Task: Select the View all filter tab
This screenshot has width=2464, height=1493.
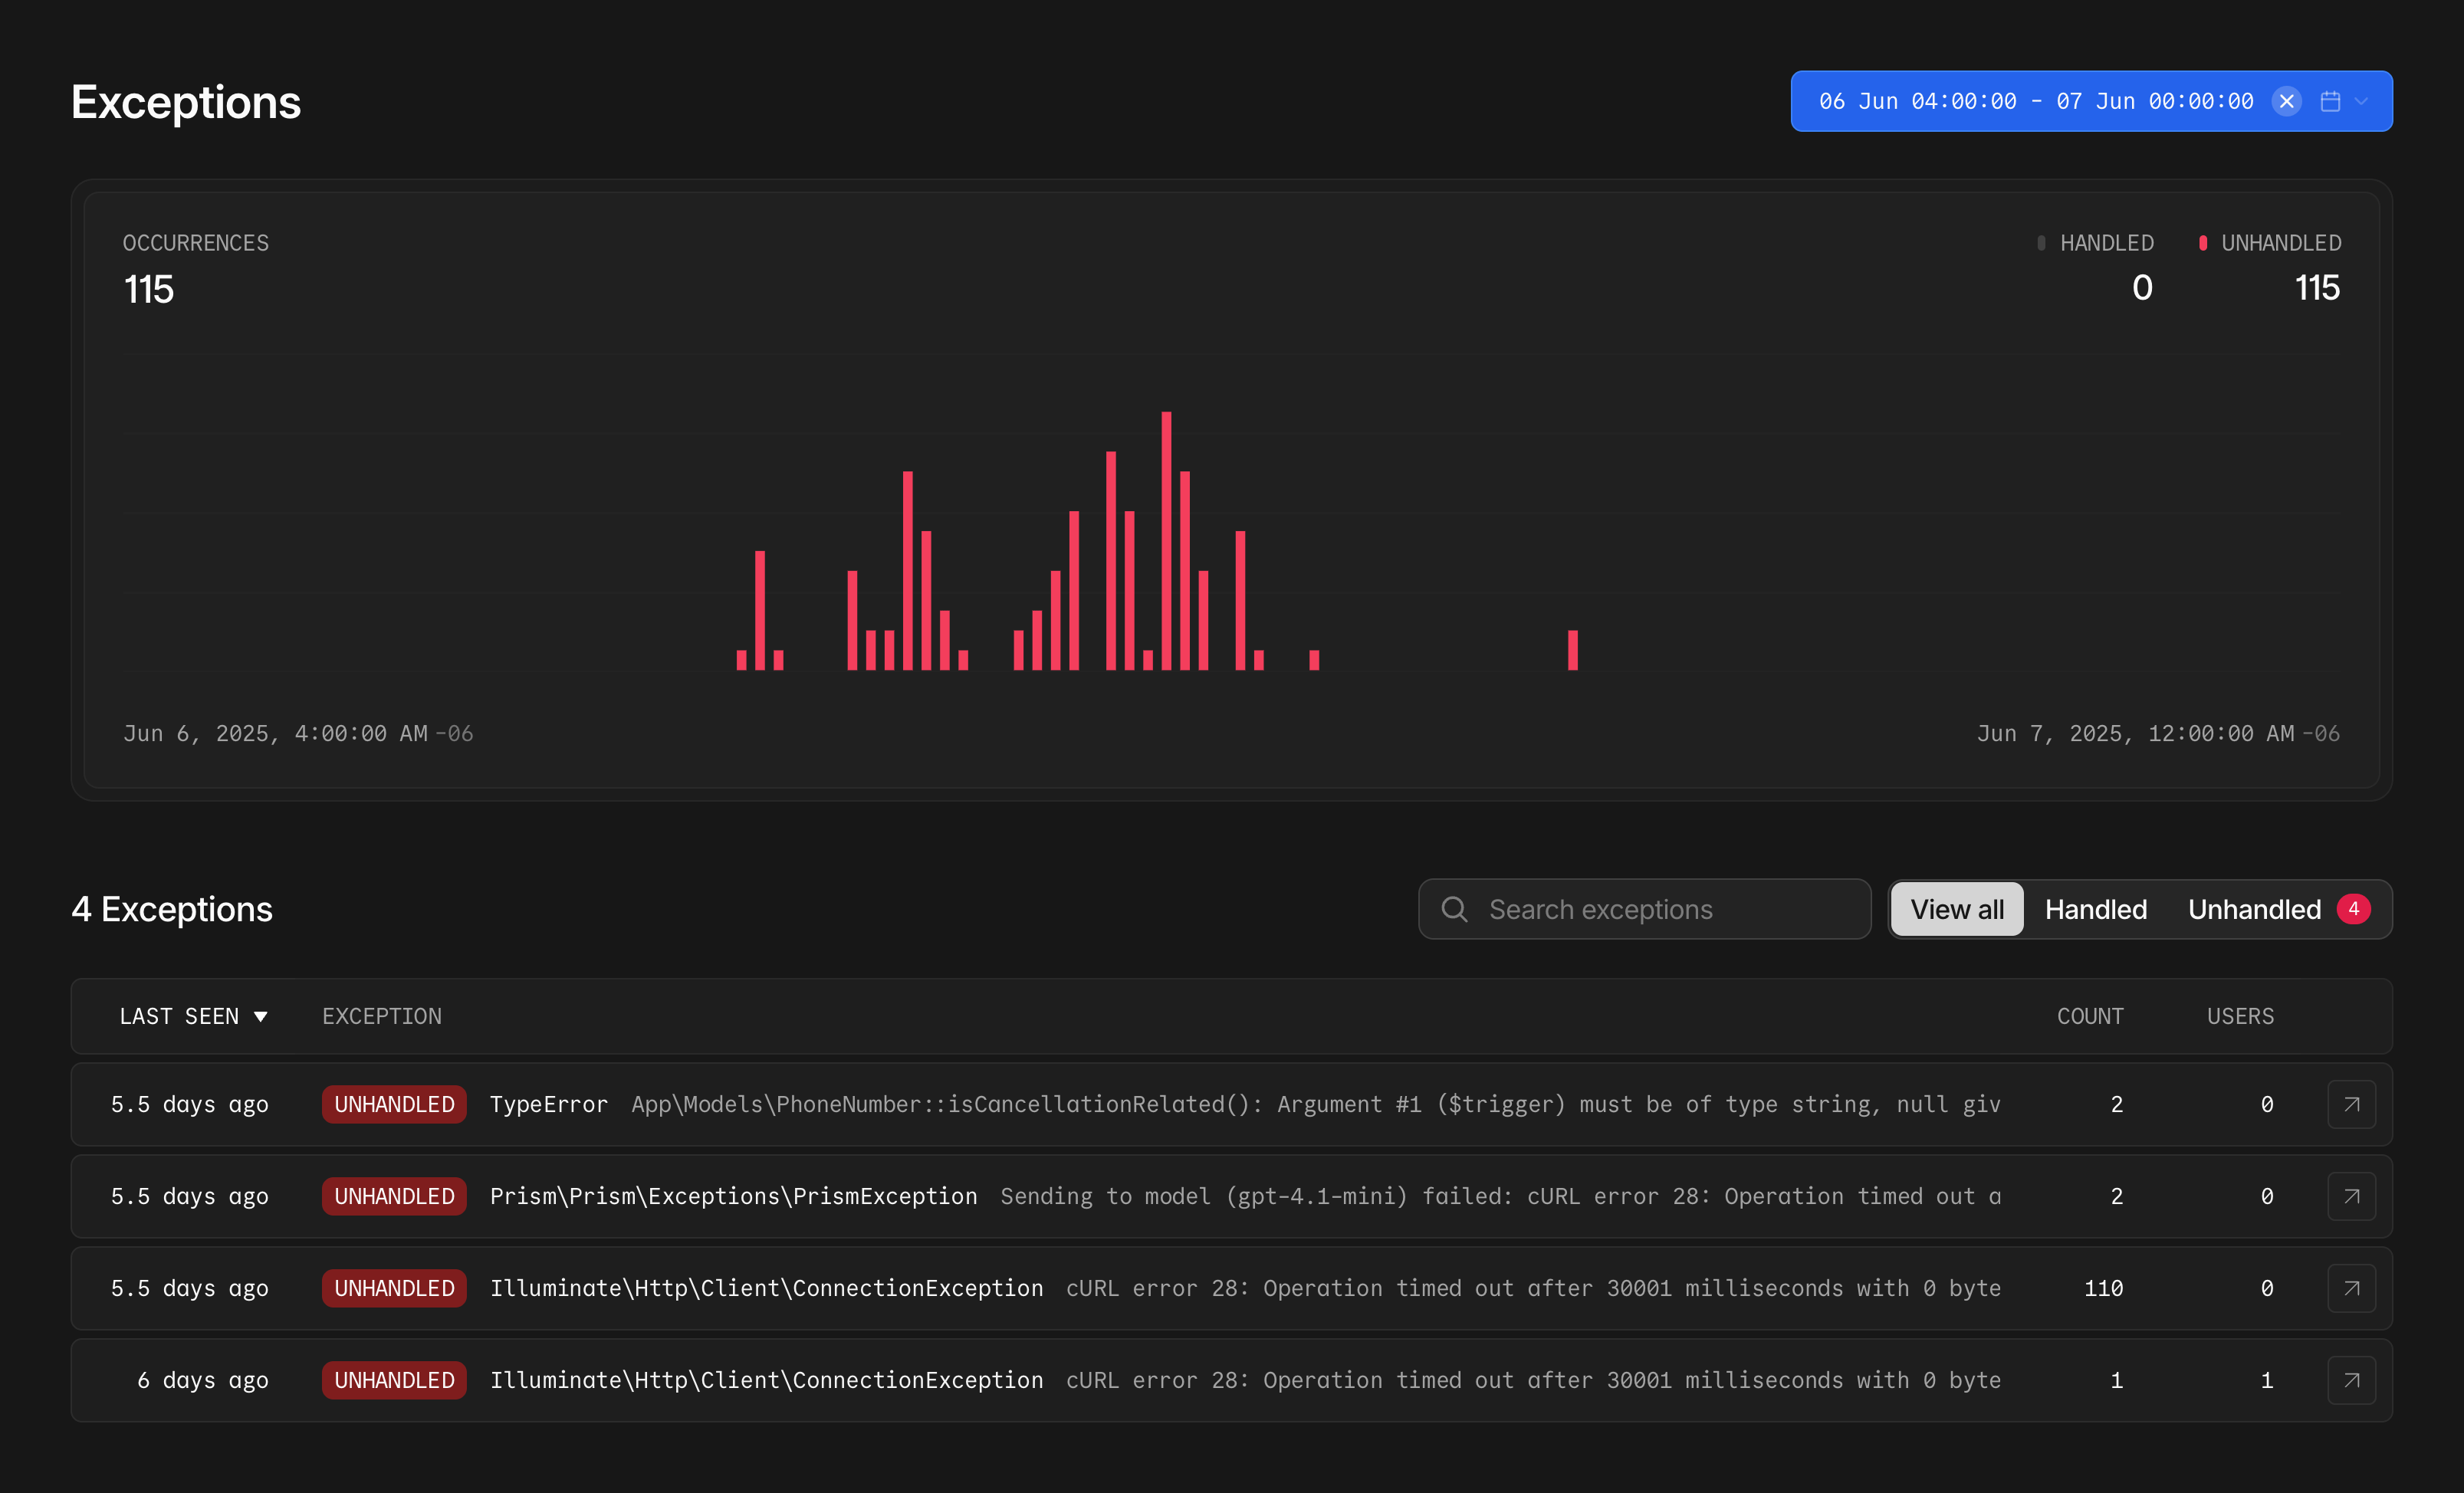Action: click(1956, 909)
